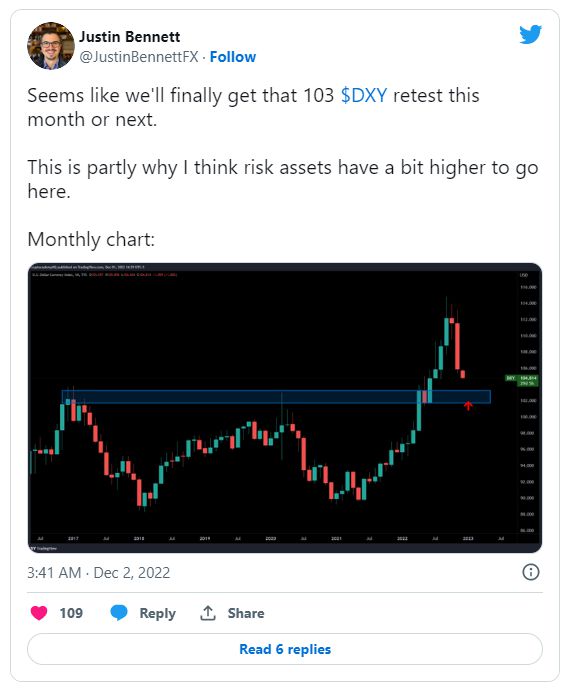
Task: Click the Reply text label
Action: click(157, 613)
